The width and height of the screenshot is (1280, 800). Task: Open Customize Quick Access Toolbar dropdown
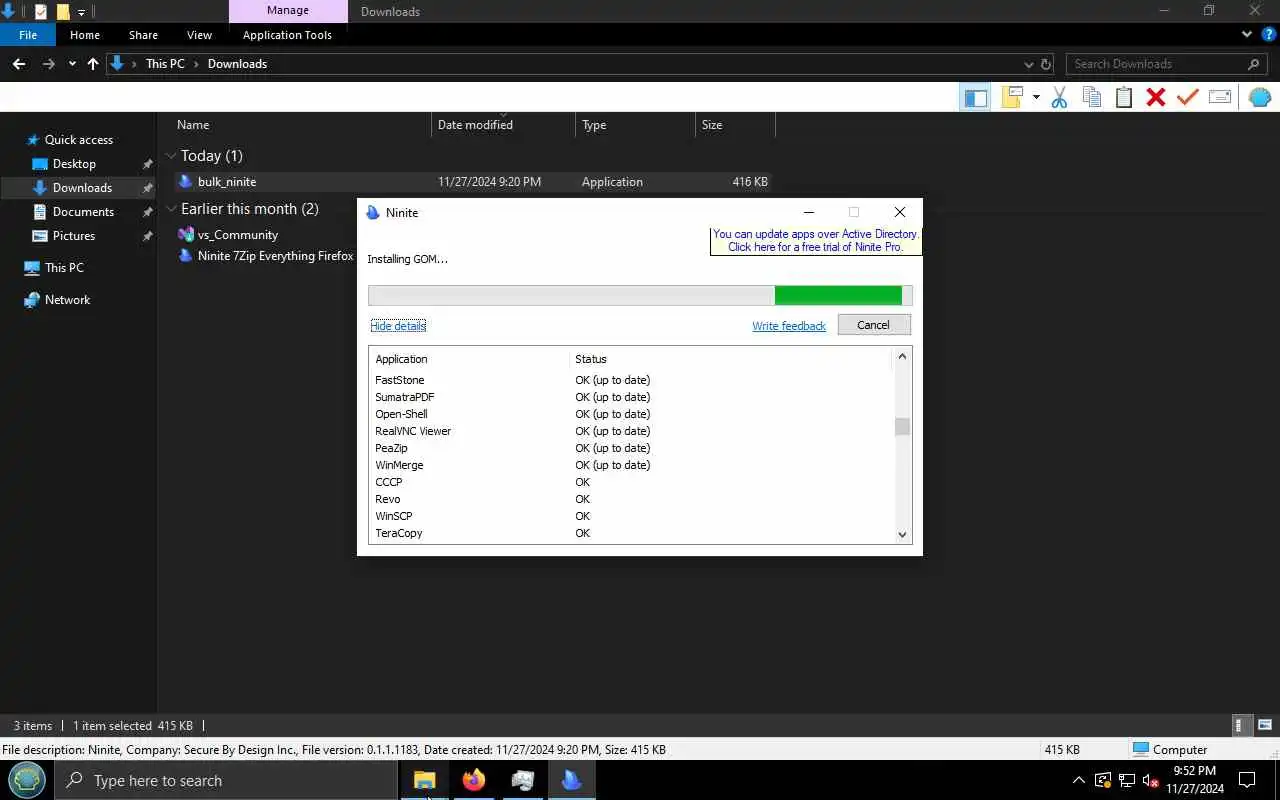coord(82,12)
